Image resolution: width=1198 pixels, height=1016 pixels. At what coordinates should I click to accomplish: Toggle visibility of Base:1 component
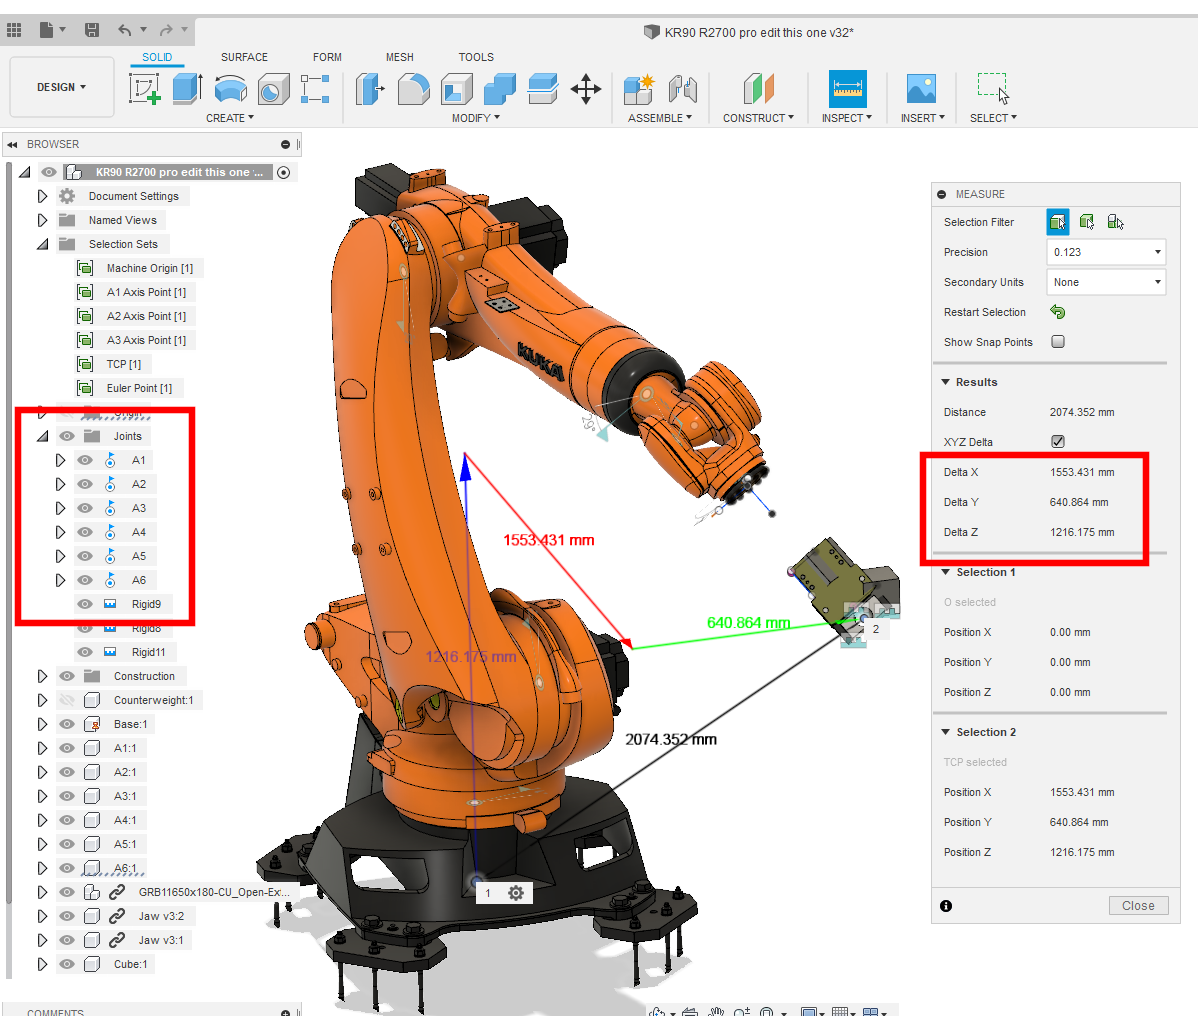coord(67,724)
